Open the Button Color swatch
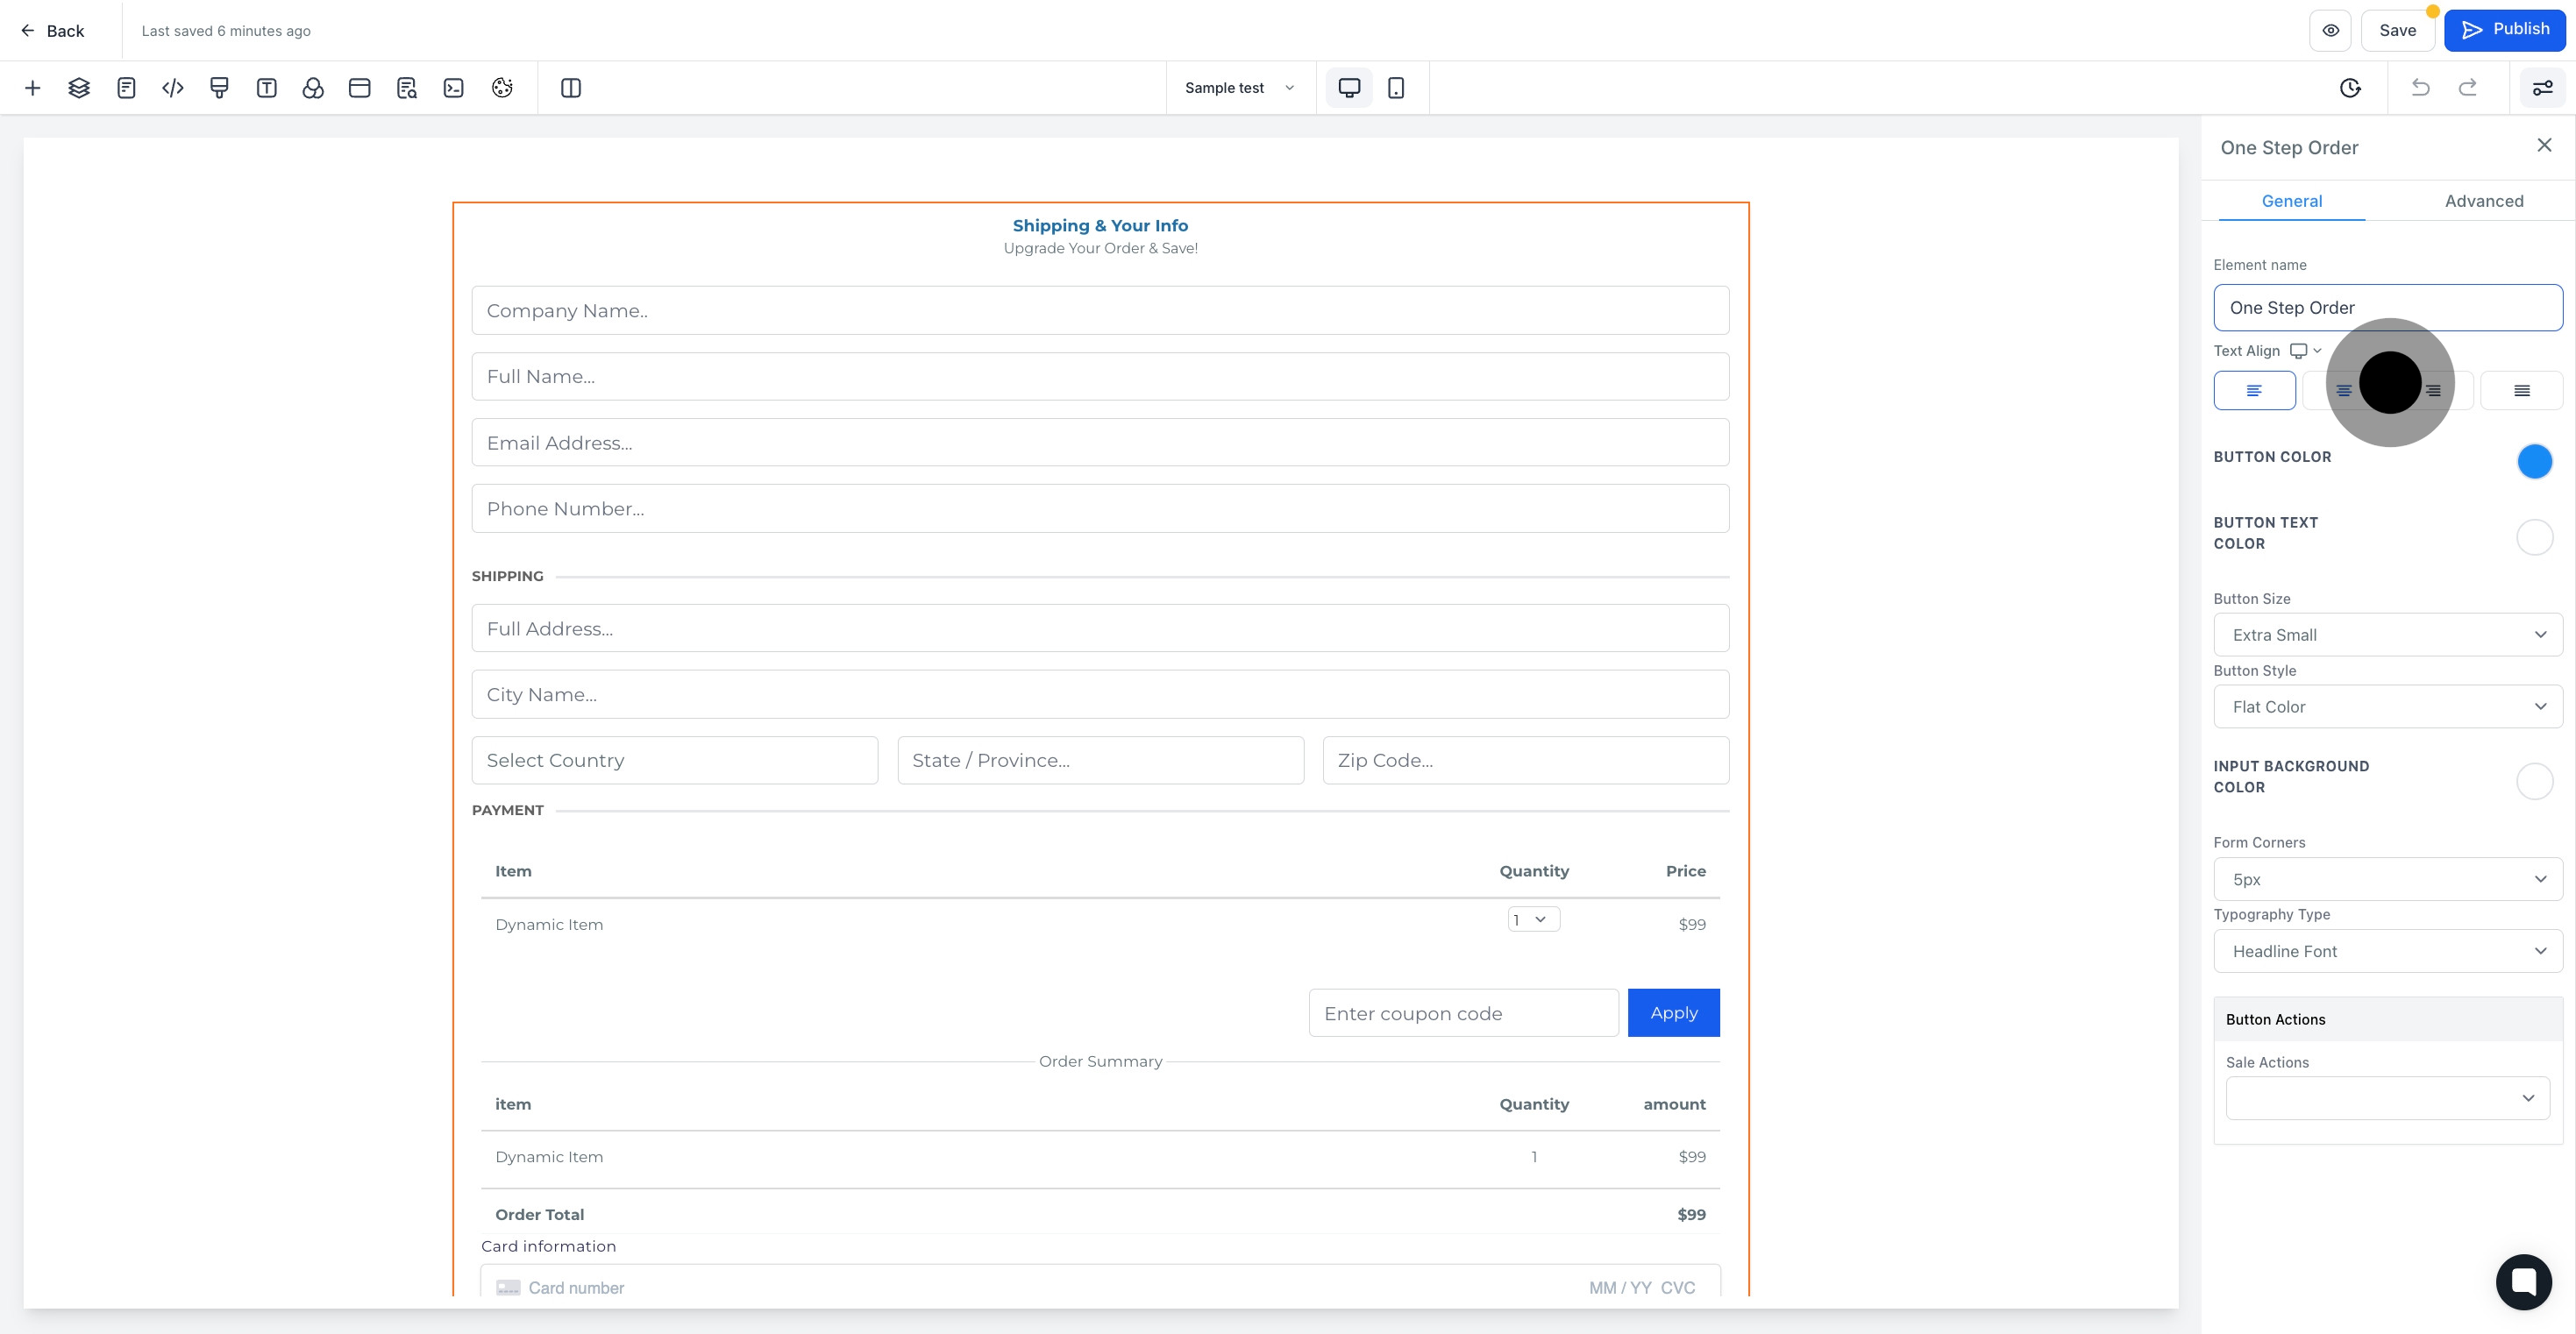Screen dimensions: 2576x1334 [2534, 461]
